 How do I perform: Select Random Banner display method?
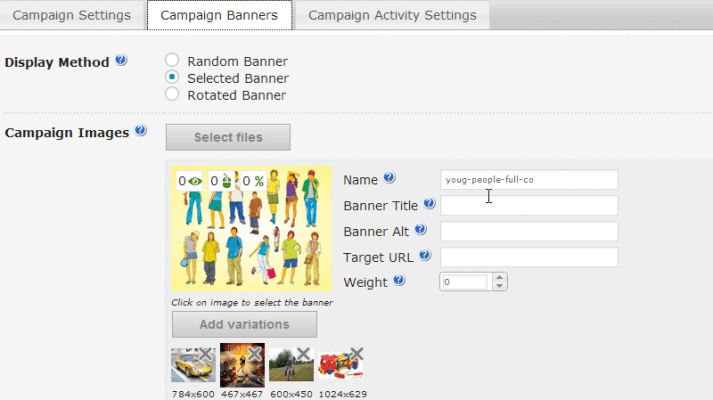point(172,61)
